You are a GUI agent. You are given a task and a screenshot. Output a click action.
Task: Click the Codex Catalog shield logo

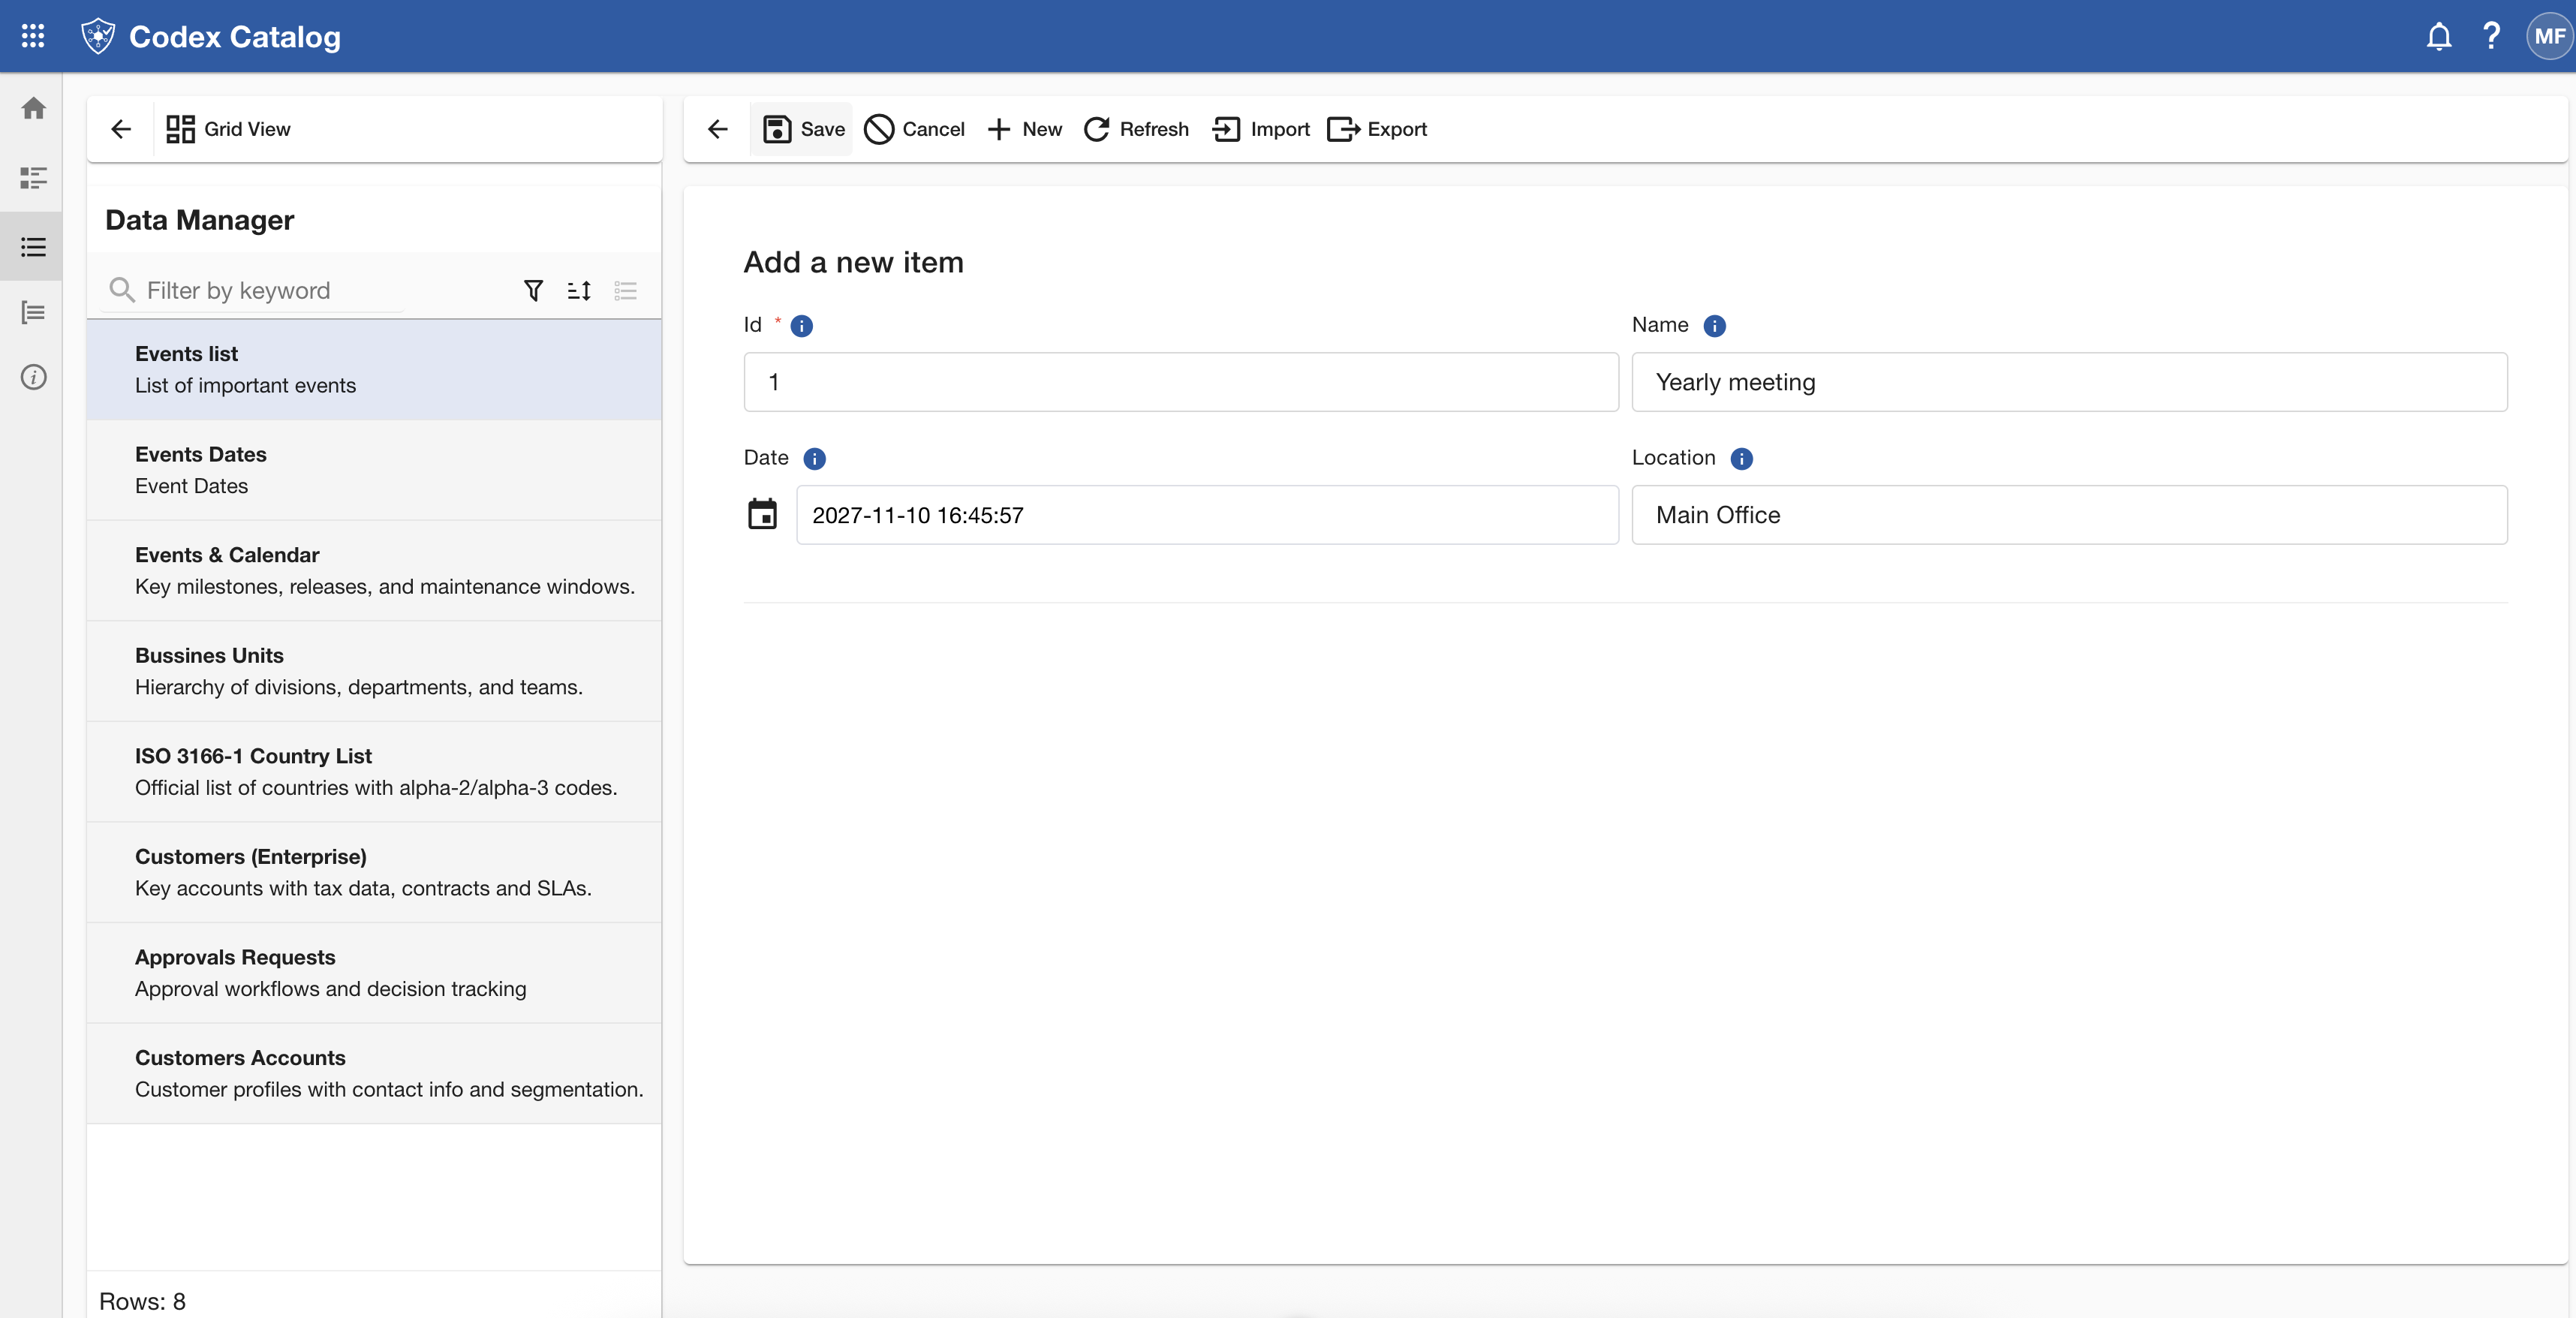(98, 36)
